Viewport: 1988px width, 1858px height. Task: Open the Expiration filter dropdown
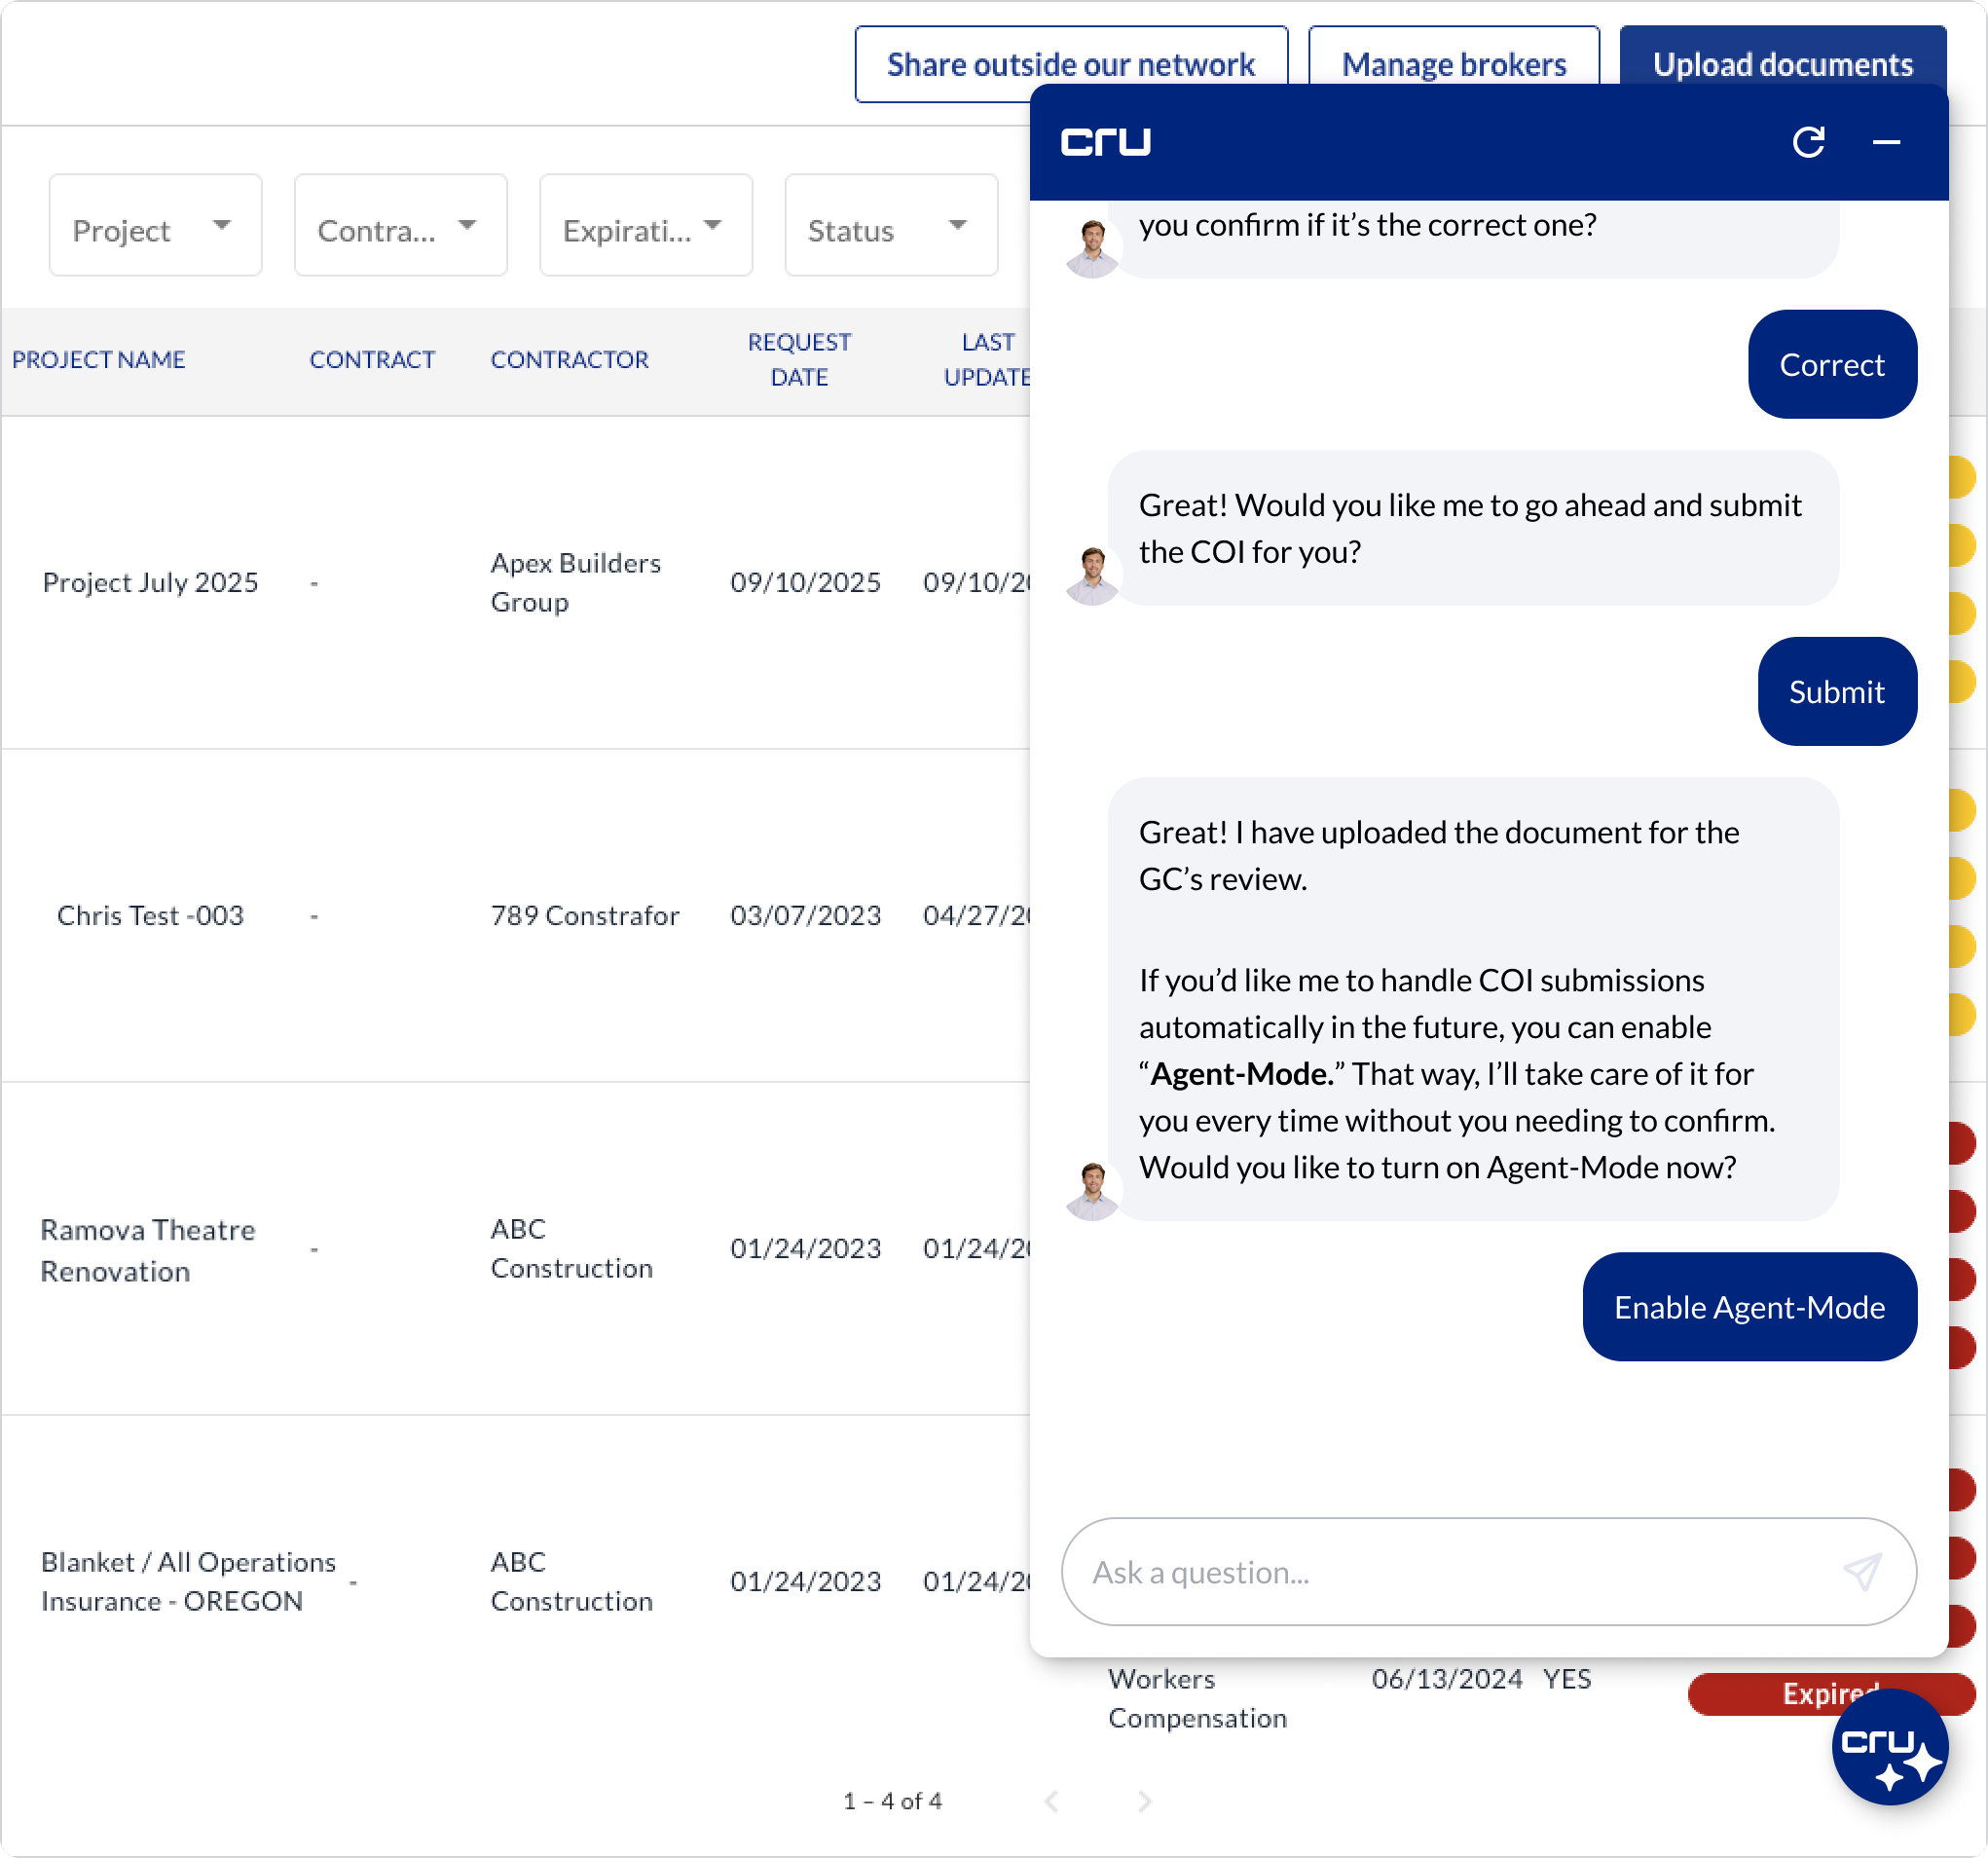[x=645, y=226]
